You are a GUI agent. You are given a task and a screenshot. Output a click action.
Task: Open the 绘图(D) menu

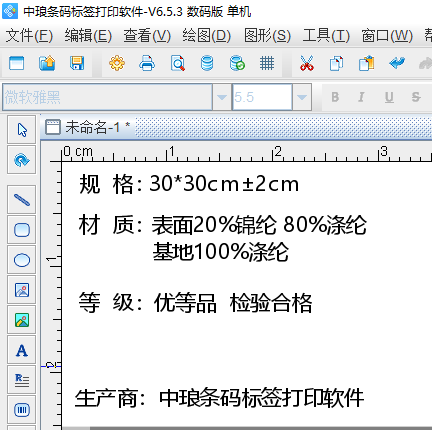point(206,35)
